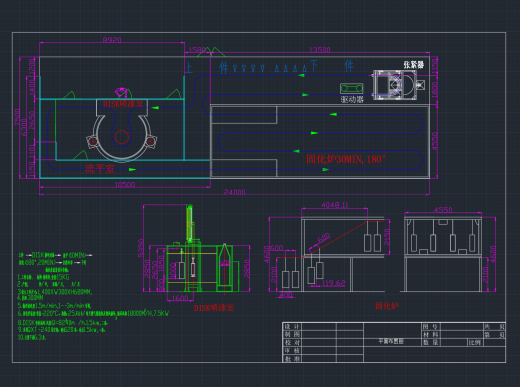Select the vertical 1200 dimension label

pyautogui.click(x=32, y=67)
